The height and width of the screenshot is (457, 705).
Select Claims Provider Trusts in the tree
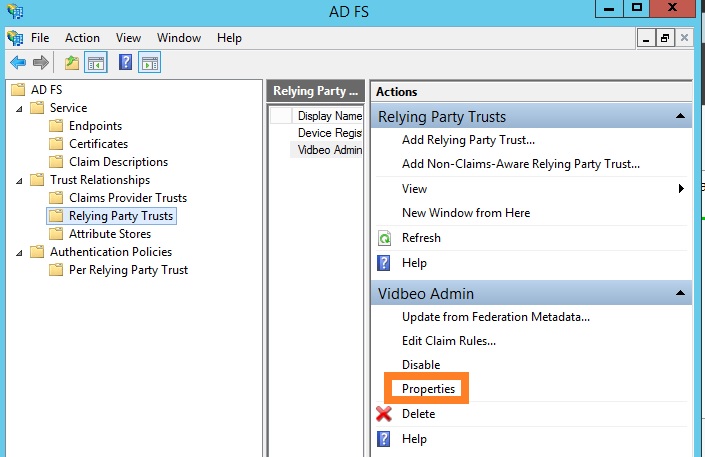point(127,198)
